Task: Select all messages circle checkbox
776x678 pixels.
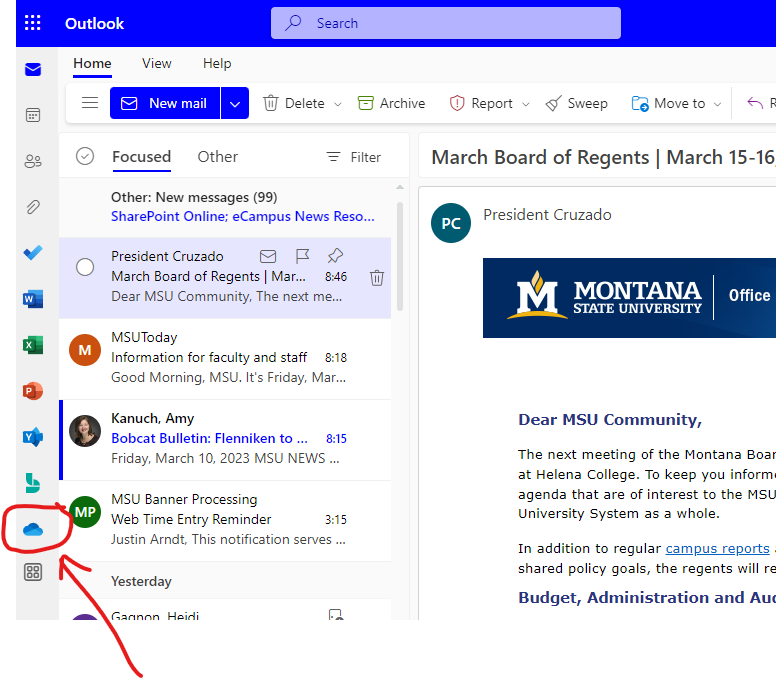Action: click(85, 156)
